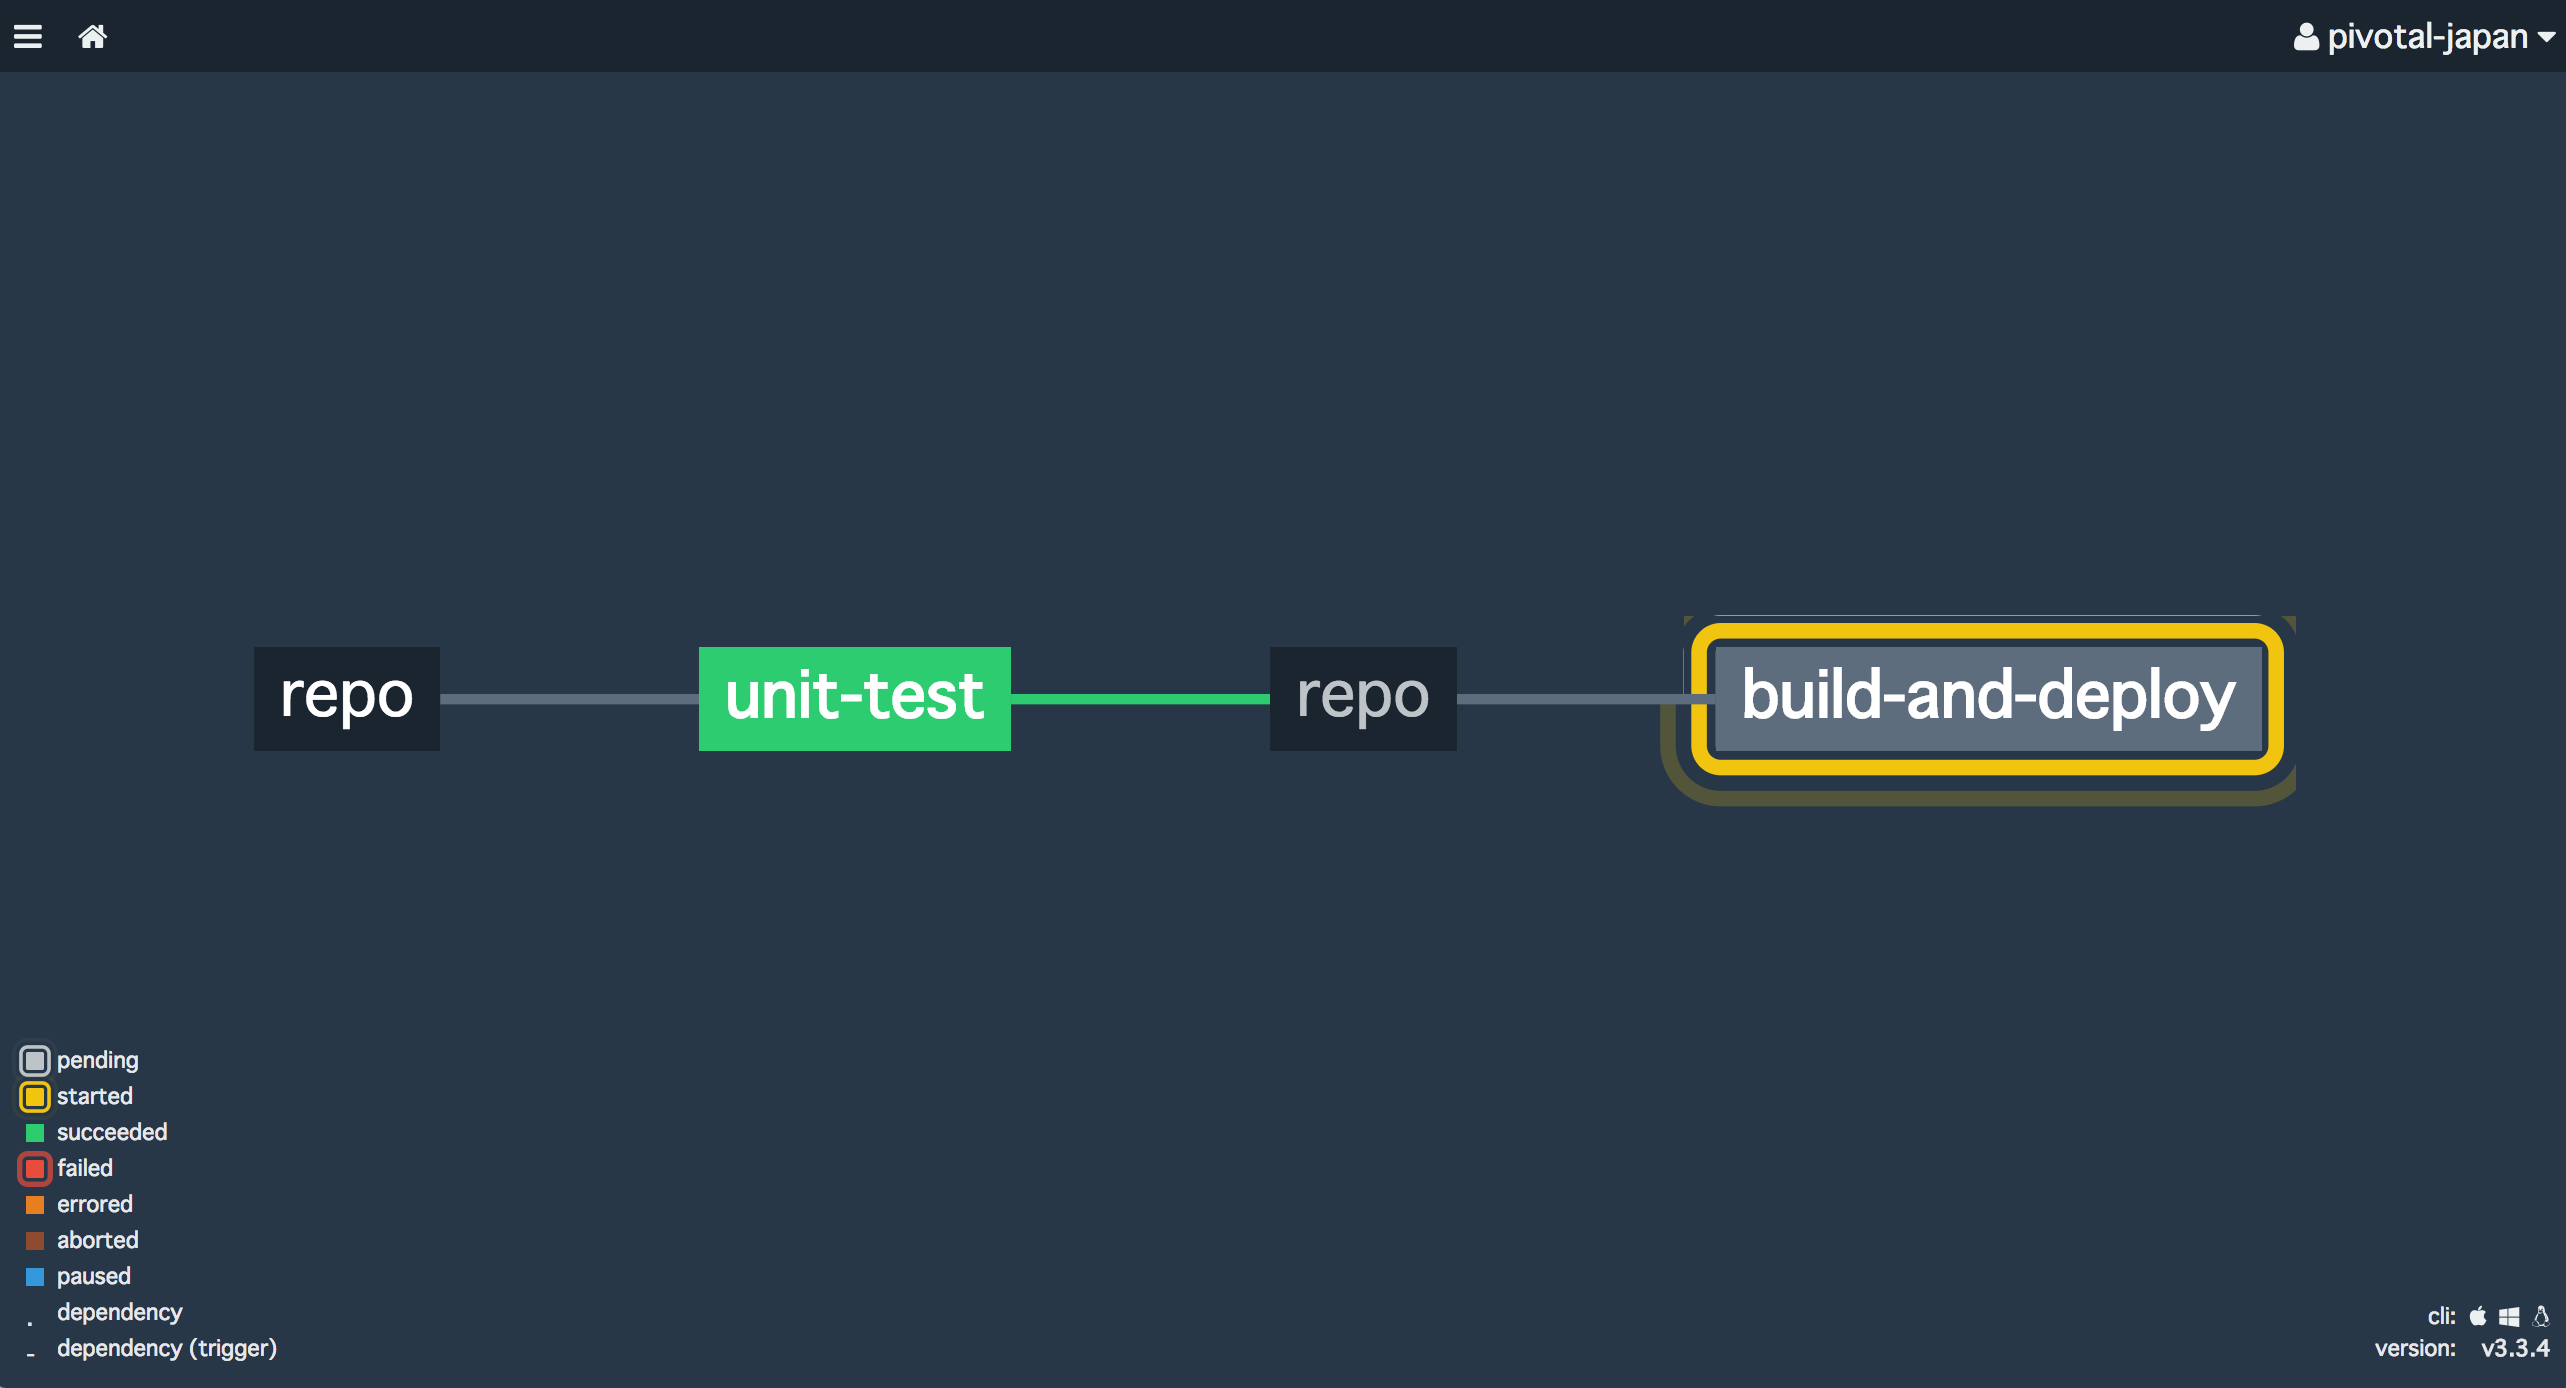The image size is (2566, 1388).
Task: Click the green succeeded legend swatch
Action: point(35,1132)
